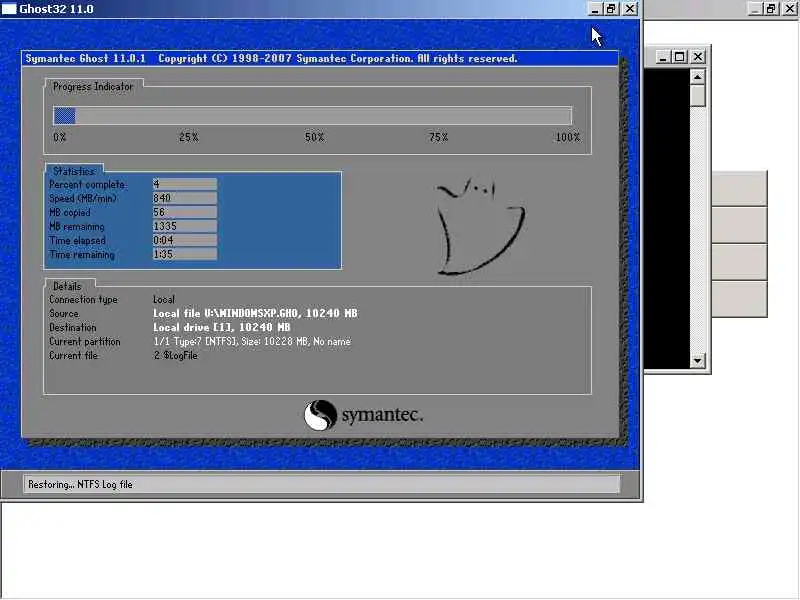Click the Progress Indicator group label
Image resolution: width=800 pixels, height=600 pixels.
tap(93, 87)
